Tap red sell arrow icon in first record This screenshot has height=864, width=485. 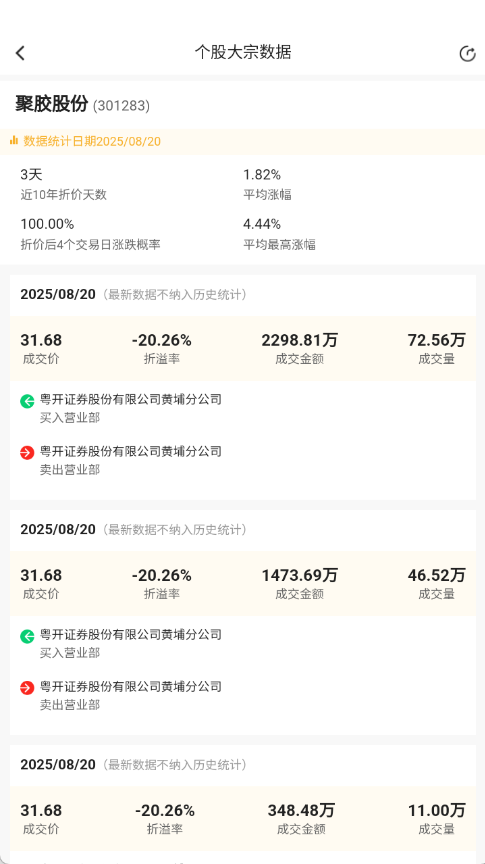pyautogui.click(x=27, y=453)
